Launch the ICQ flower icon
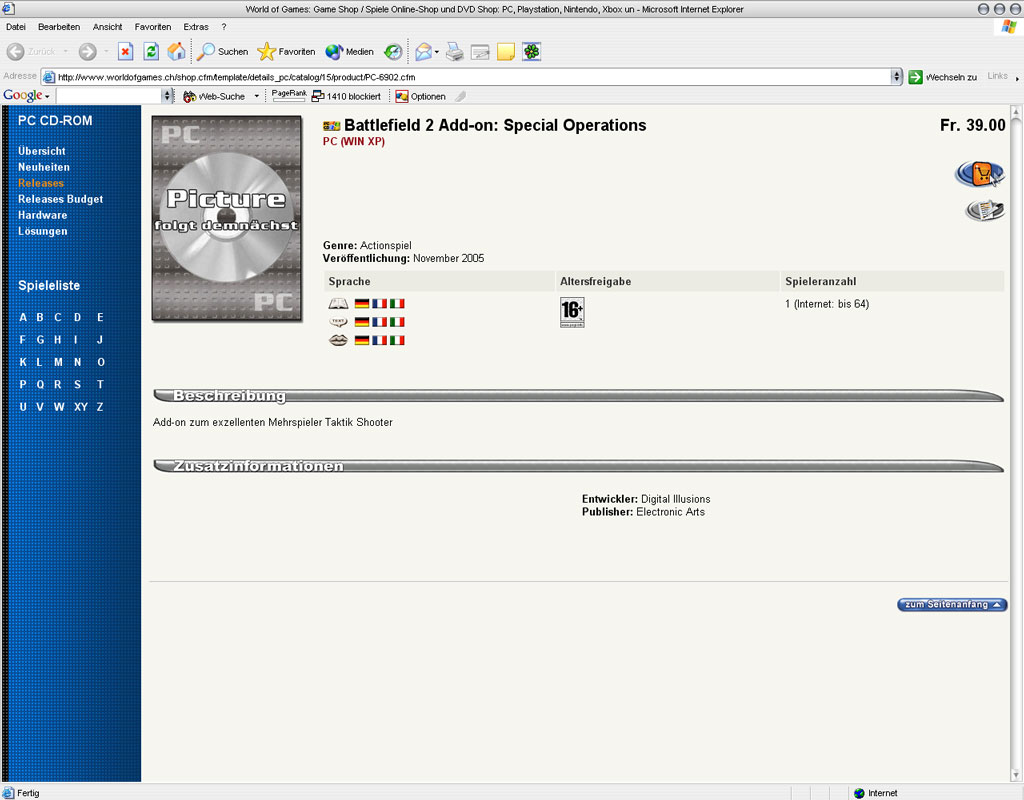The image size is (1024, 800). (532, 52)
